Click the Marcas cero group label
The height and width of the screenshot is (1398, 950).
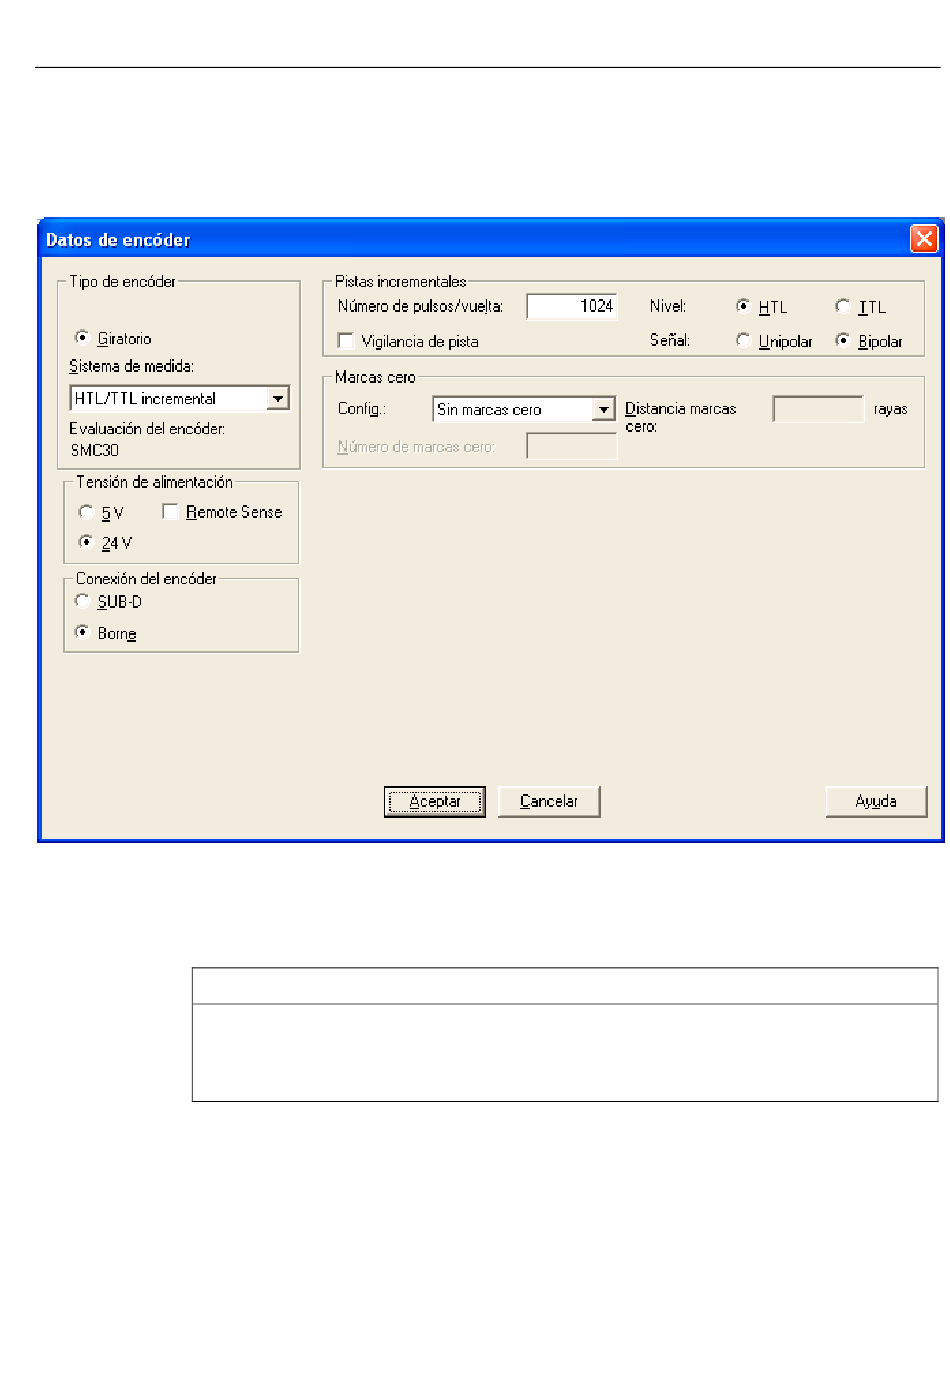(x=375, y=377)
